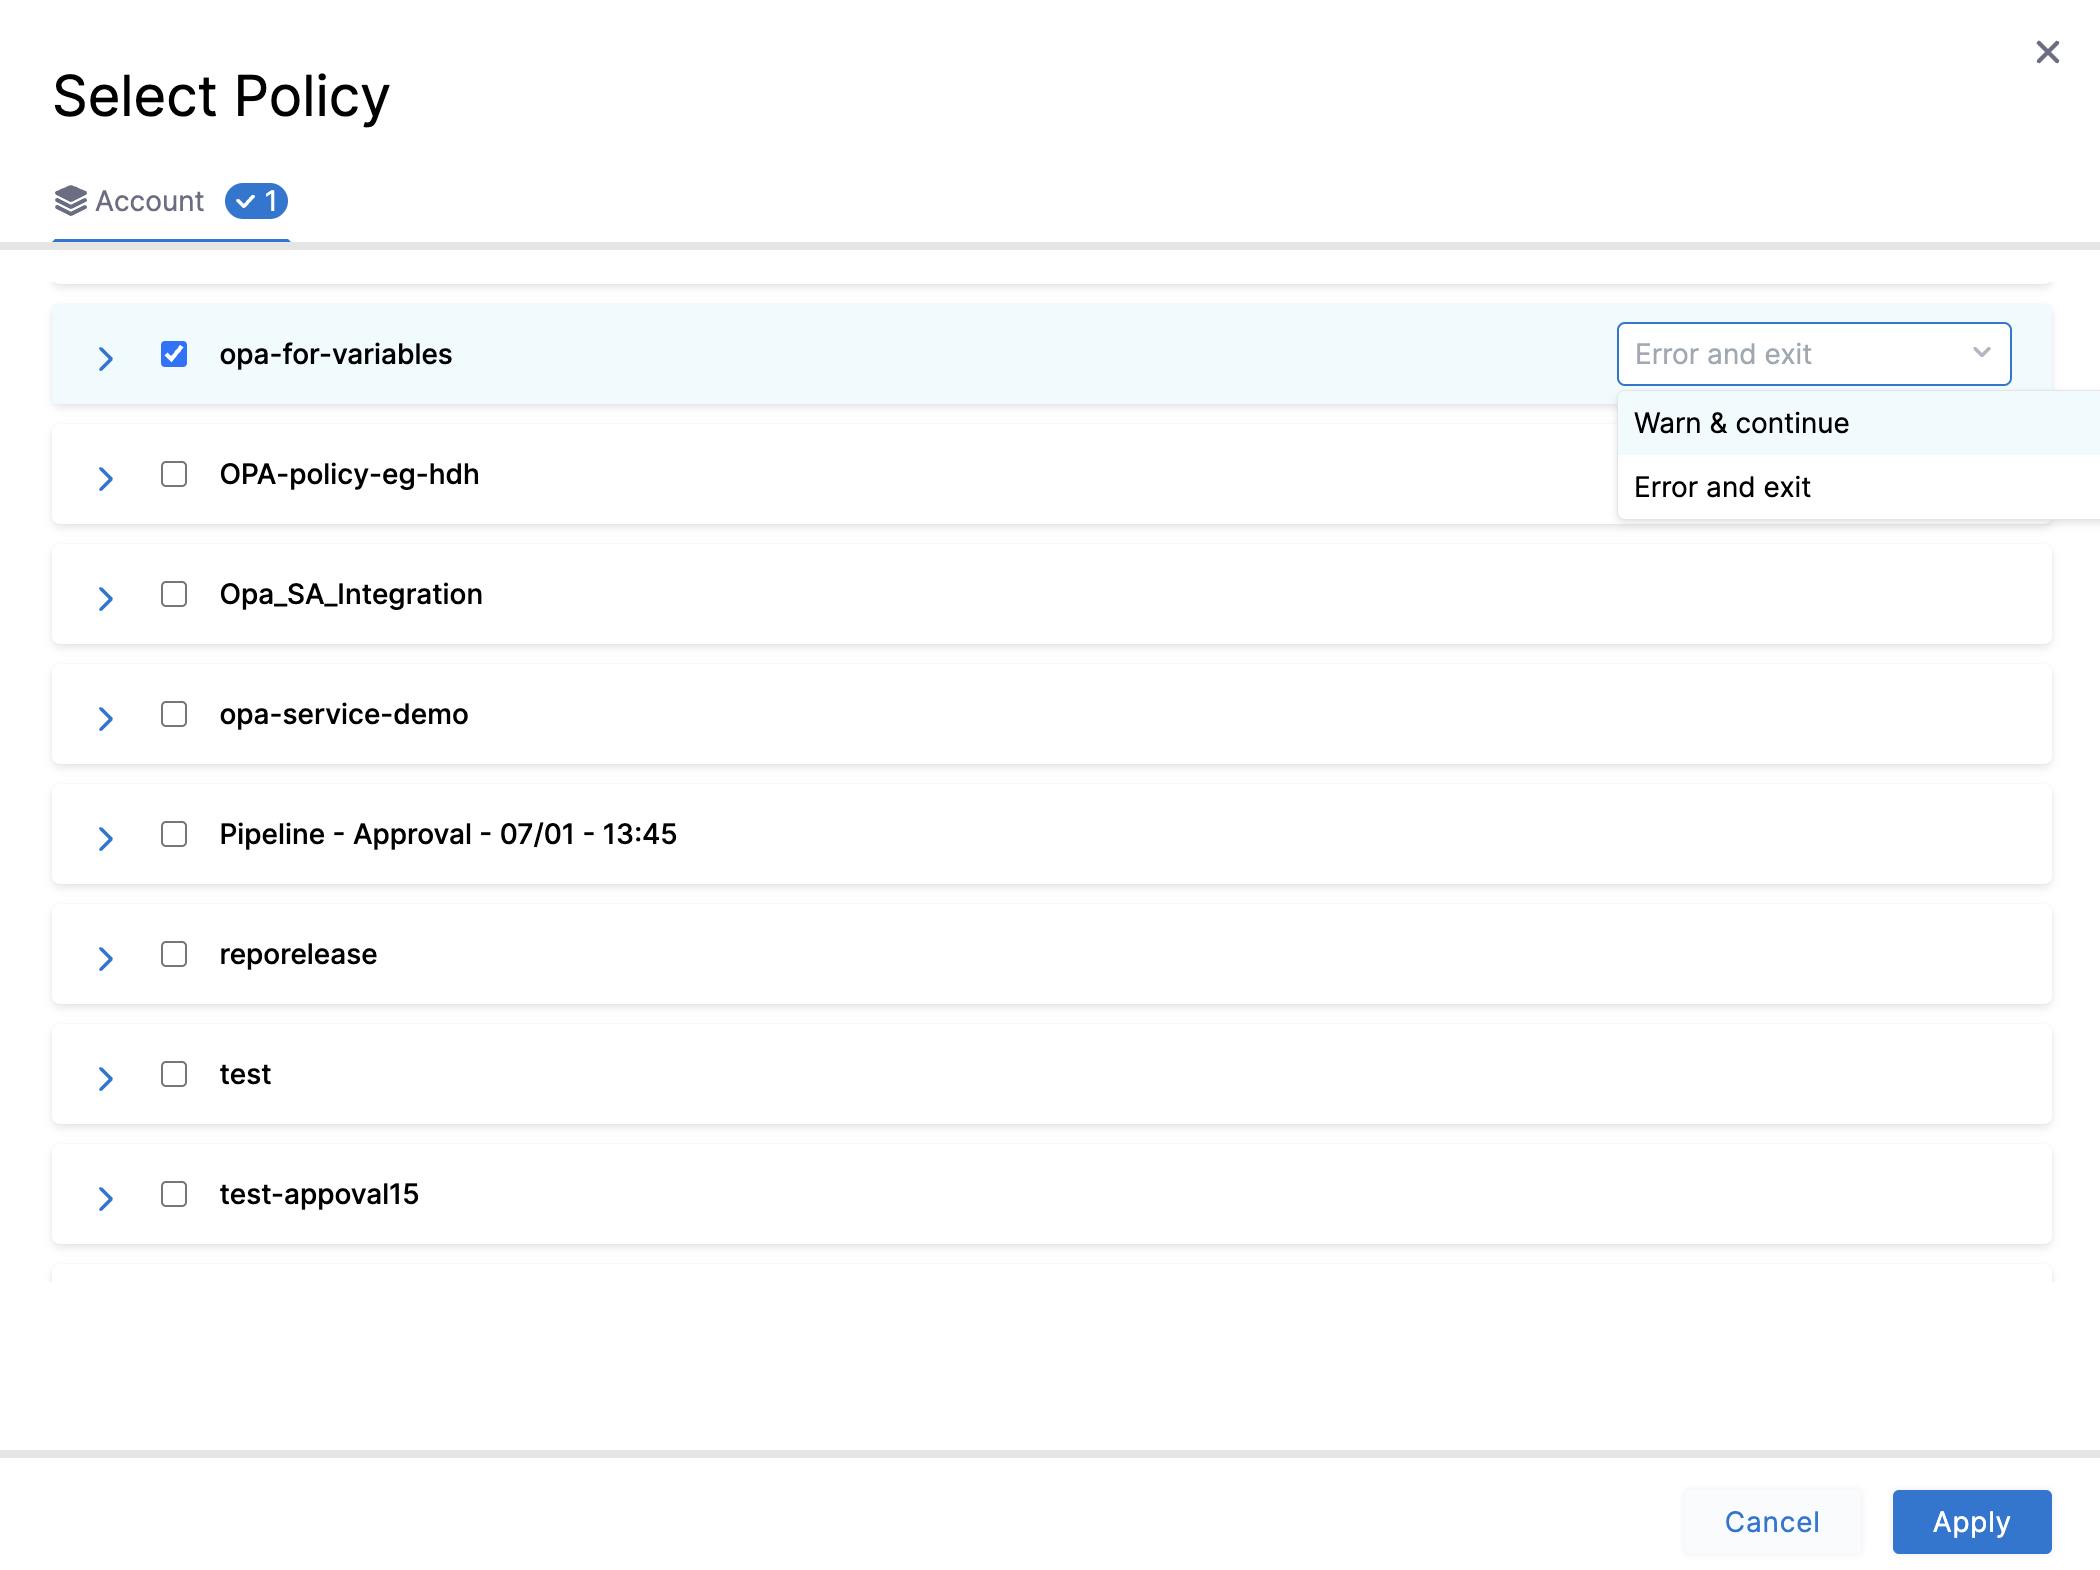Enable the opa-service-demo policy
This screenshot has width=2100, height=1570.
pos(174,715)
